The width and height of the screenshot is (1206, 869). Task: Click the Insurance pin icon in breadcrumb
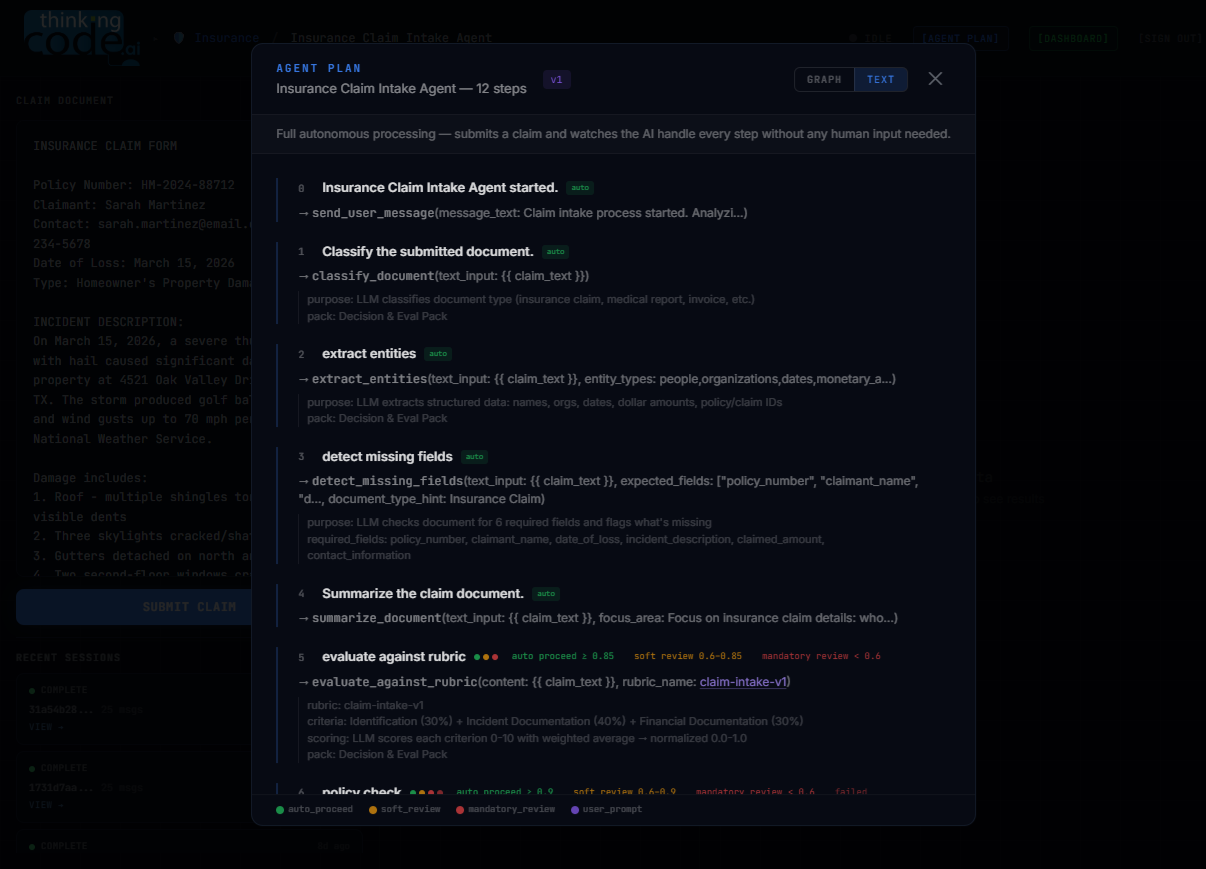(x=179, y=38)
